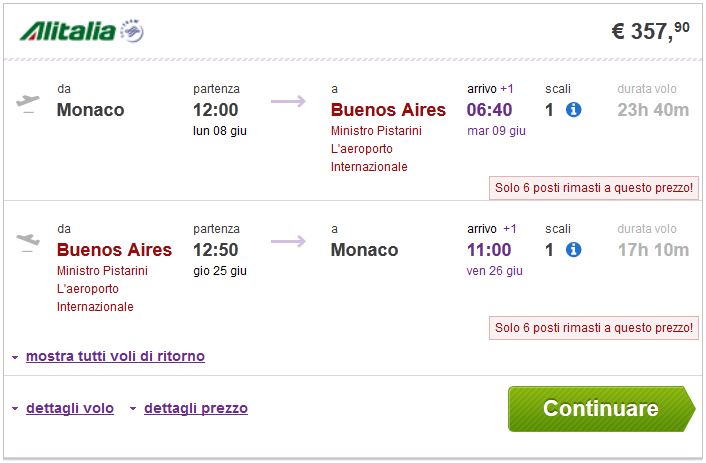Screen dimensions: 706x463
Task: Click return arrival time 11:00
Action: [489, 250]
